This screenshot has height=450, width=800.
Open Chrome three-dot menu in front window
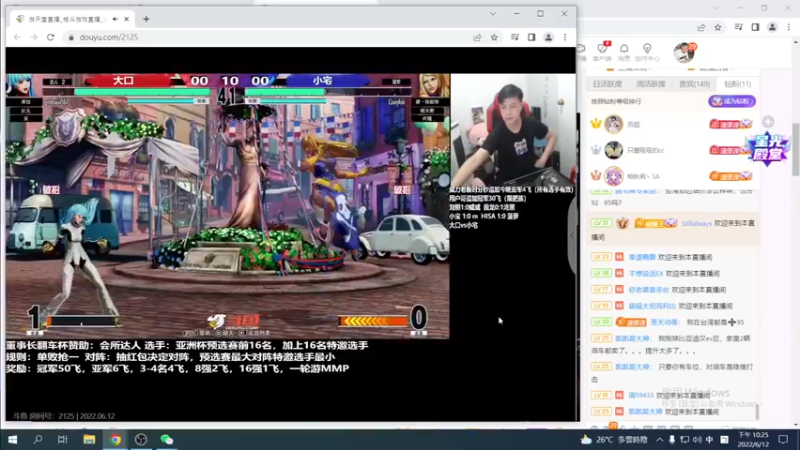pyautogui.click(x=565, y=37)
